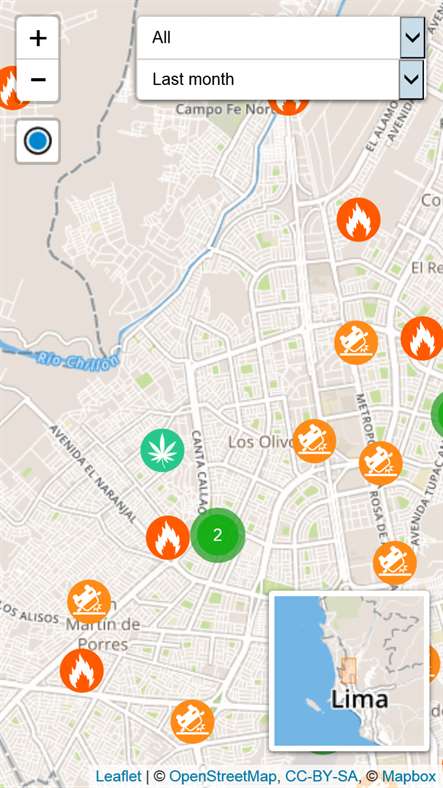Viewport: 443px width, 788px height.
Task: Open the Mapbox attribution link
Action: [x=409, y=776]
